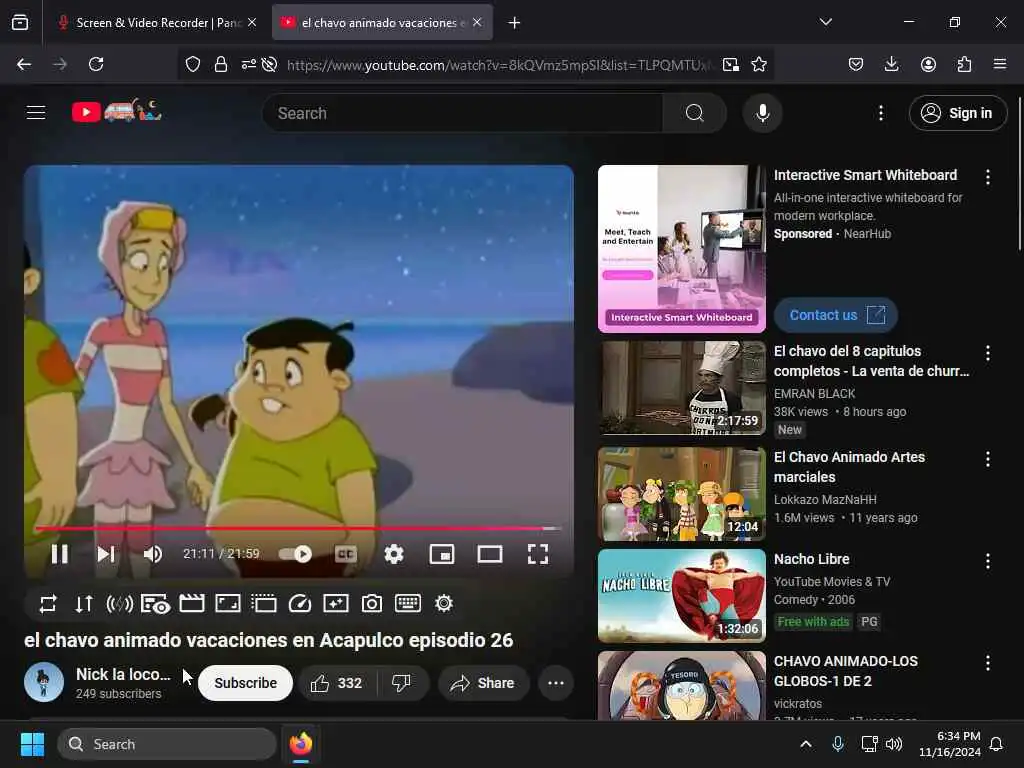Show keyboard shortcuts icon
The width and height of the screenshot is (1024, 768).
(408, 603)
